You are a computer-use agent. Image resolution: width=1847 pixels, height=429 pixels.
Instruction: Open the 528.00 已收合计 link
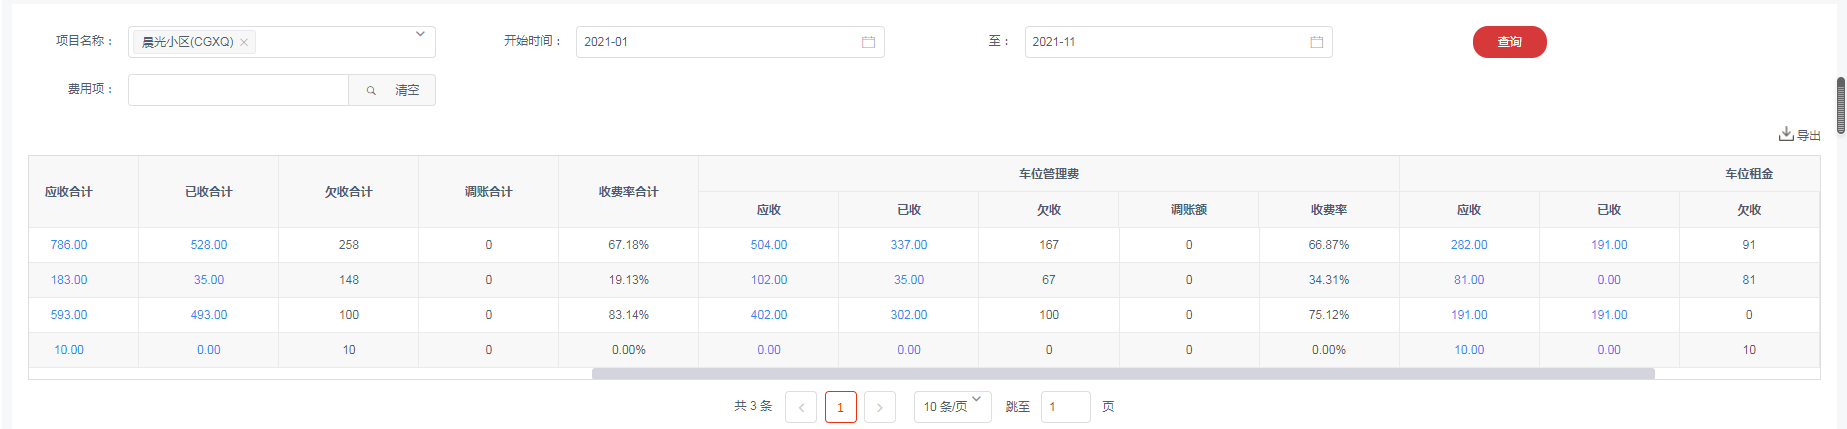click(x=209, y=245)
